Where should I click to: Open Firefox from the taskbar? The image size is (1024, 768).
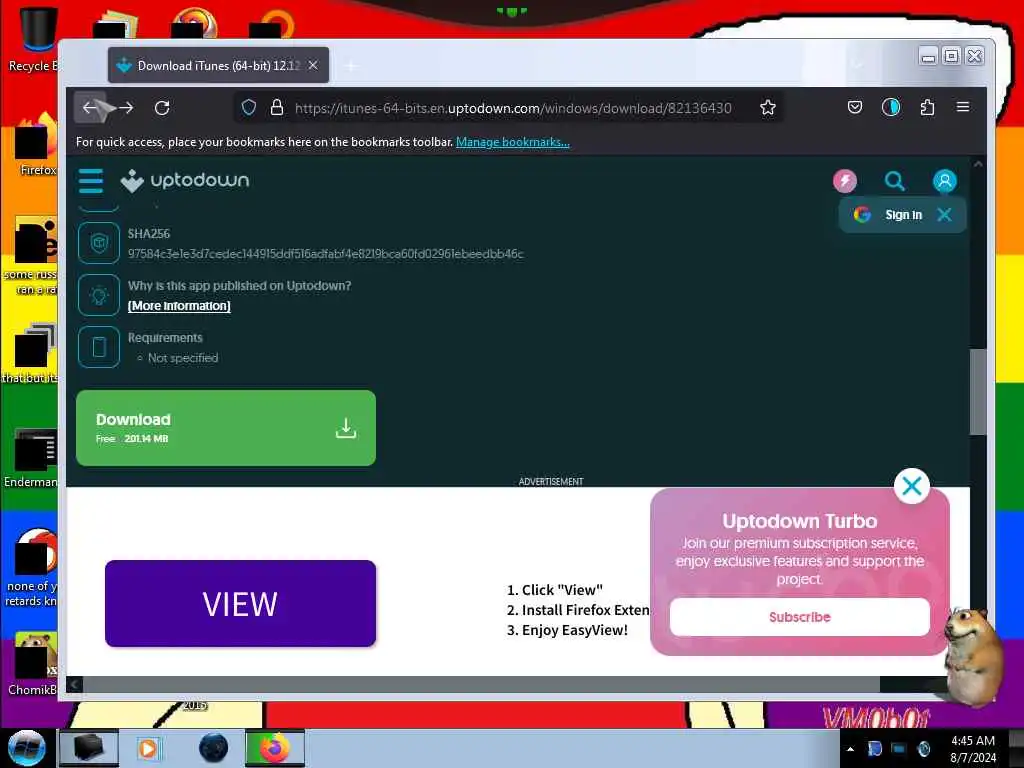click(x=275, y=748)
